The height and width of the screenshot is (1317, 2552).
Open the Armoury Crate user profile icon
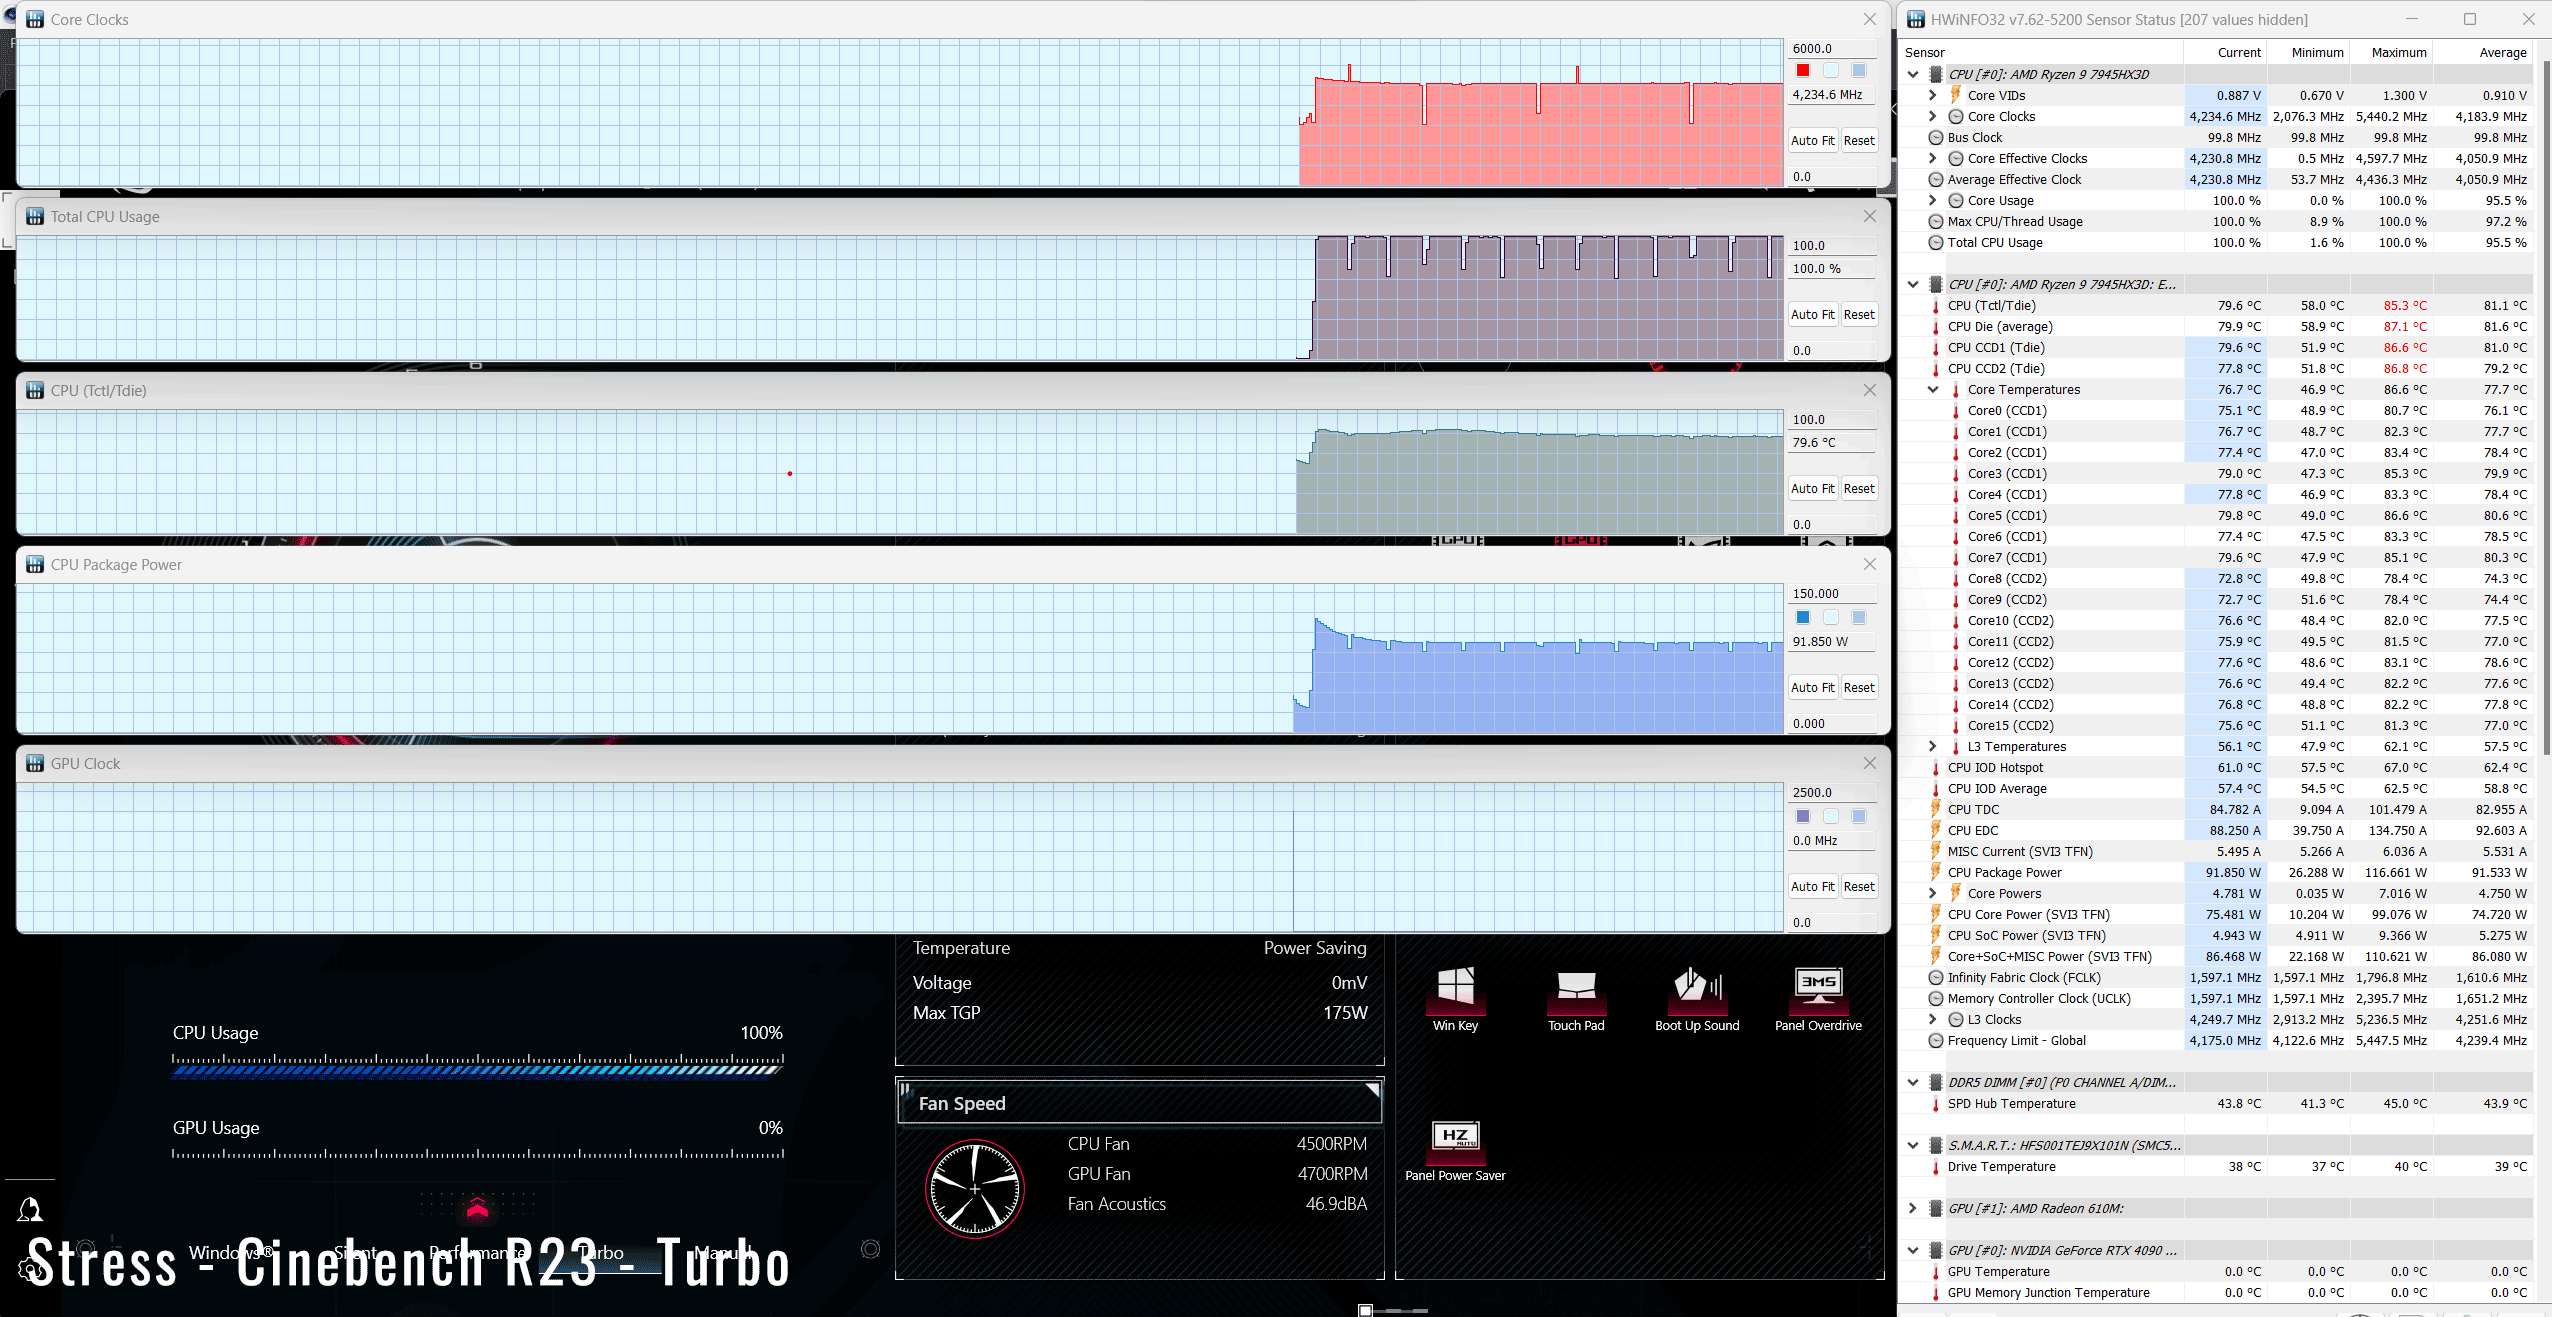click(30, 1210)
